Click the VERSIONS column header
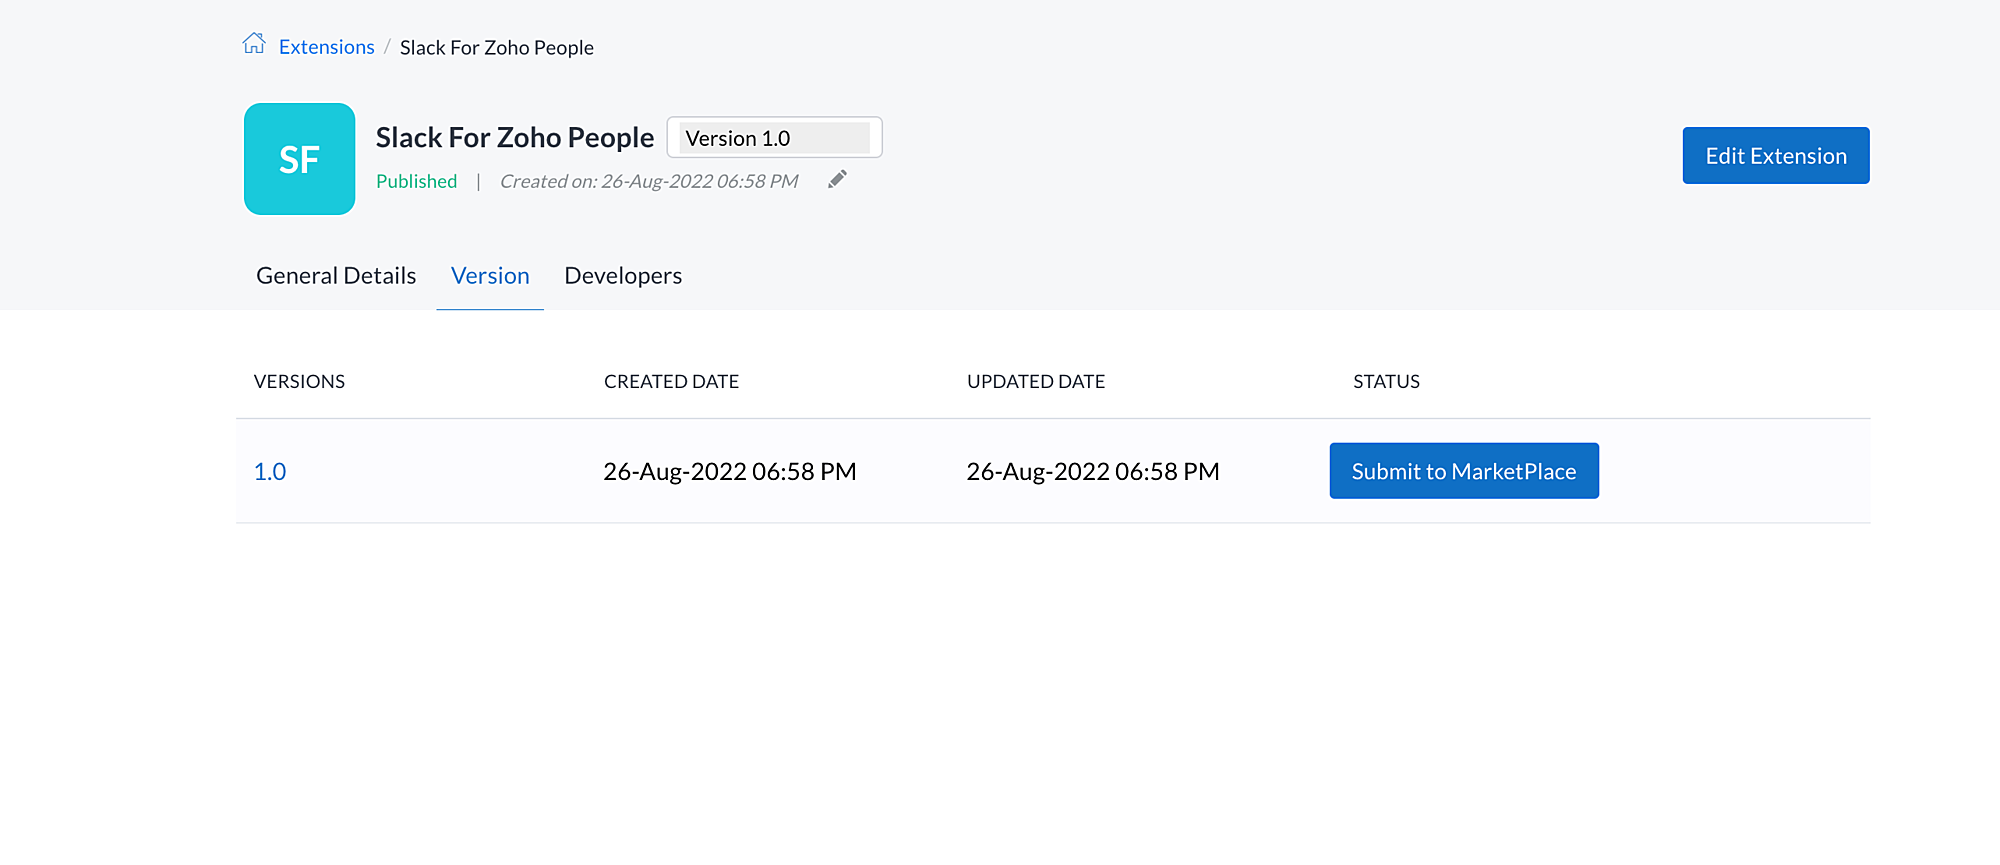 coord(299,381)
